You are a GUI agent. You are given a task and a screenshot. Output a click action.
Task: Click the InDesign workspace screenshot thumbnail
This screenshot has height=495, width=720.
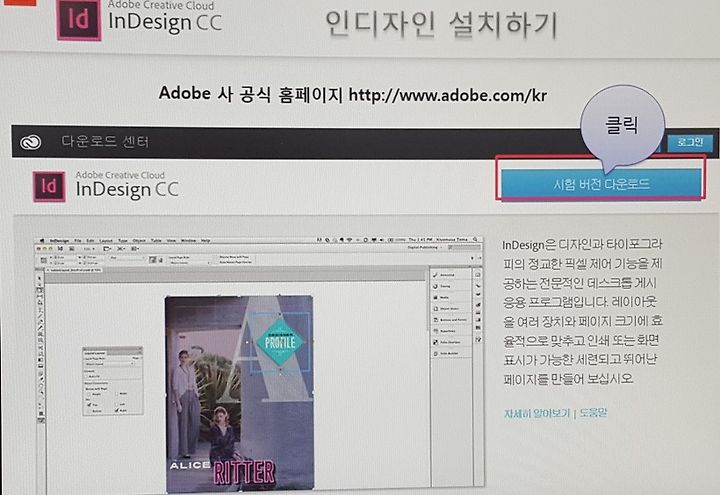259,364
